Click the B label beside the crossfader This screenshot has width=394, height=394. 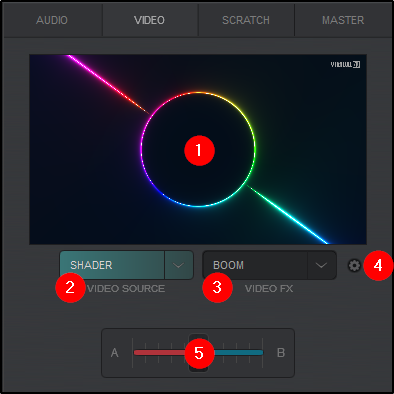281,353
